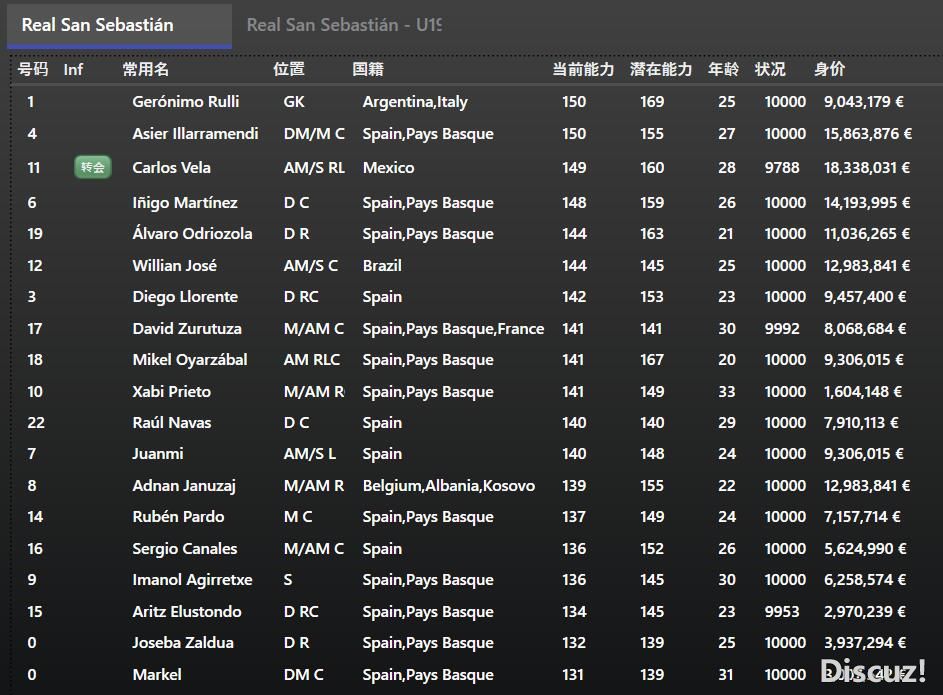The height and width of the screenshot is (695, 943).
Task: Select player Álvaro Odriozola
Action: (192, 233)
